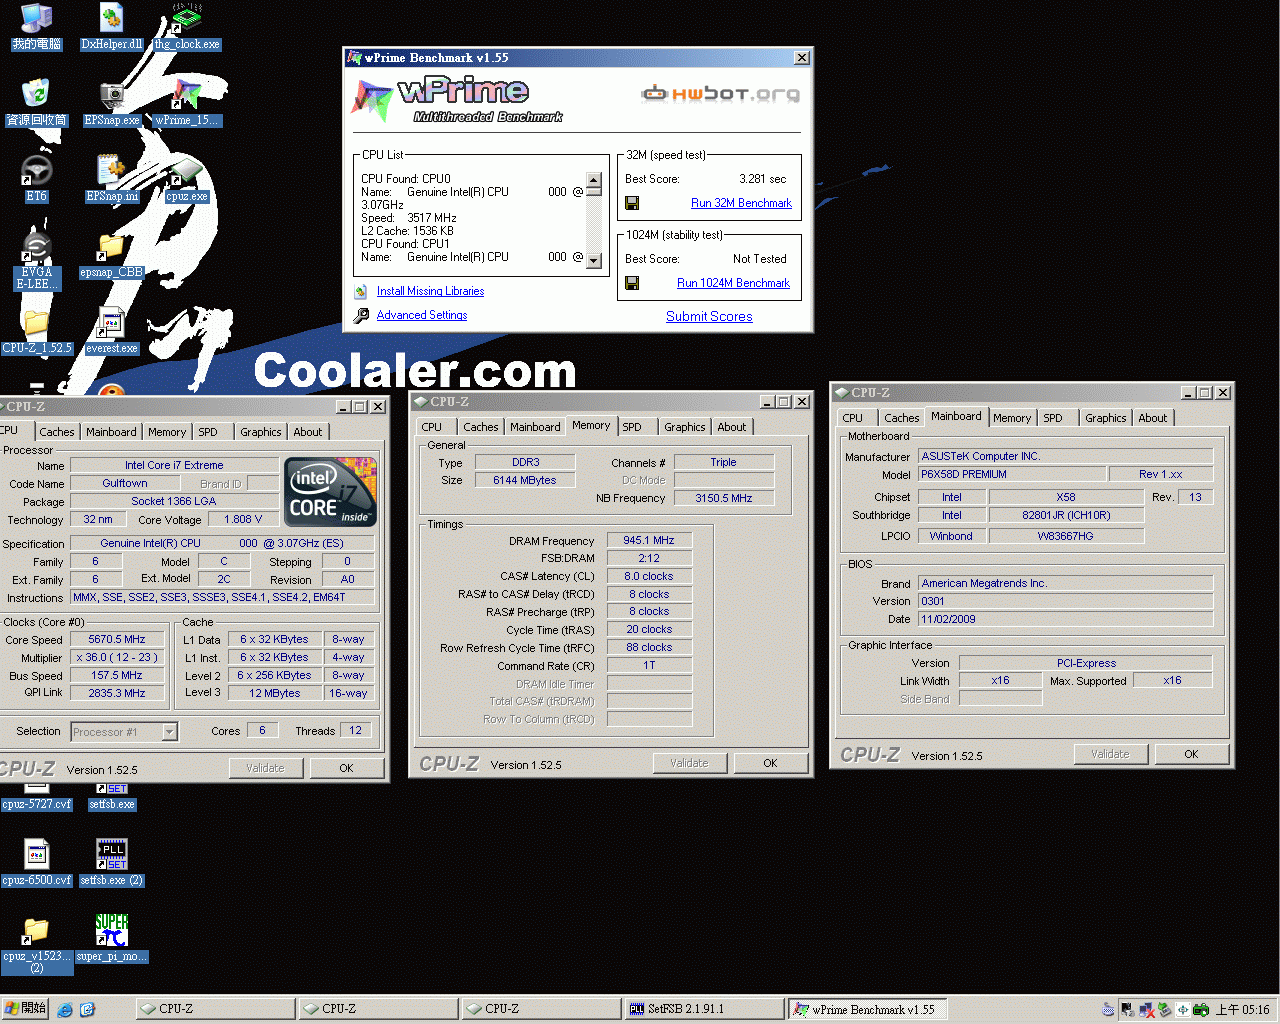Click OK in the Mainboard CPU-Z window
The width and height of the screenshot is (1280, 1024).
[1191, 754]
